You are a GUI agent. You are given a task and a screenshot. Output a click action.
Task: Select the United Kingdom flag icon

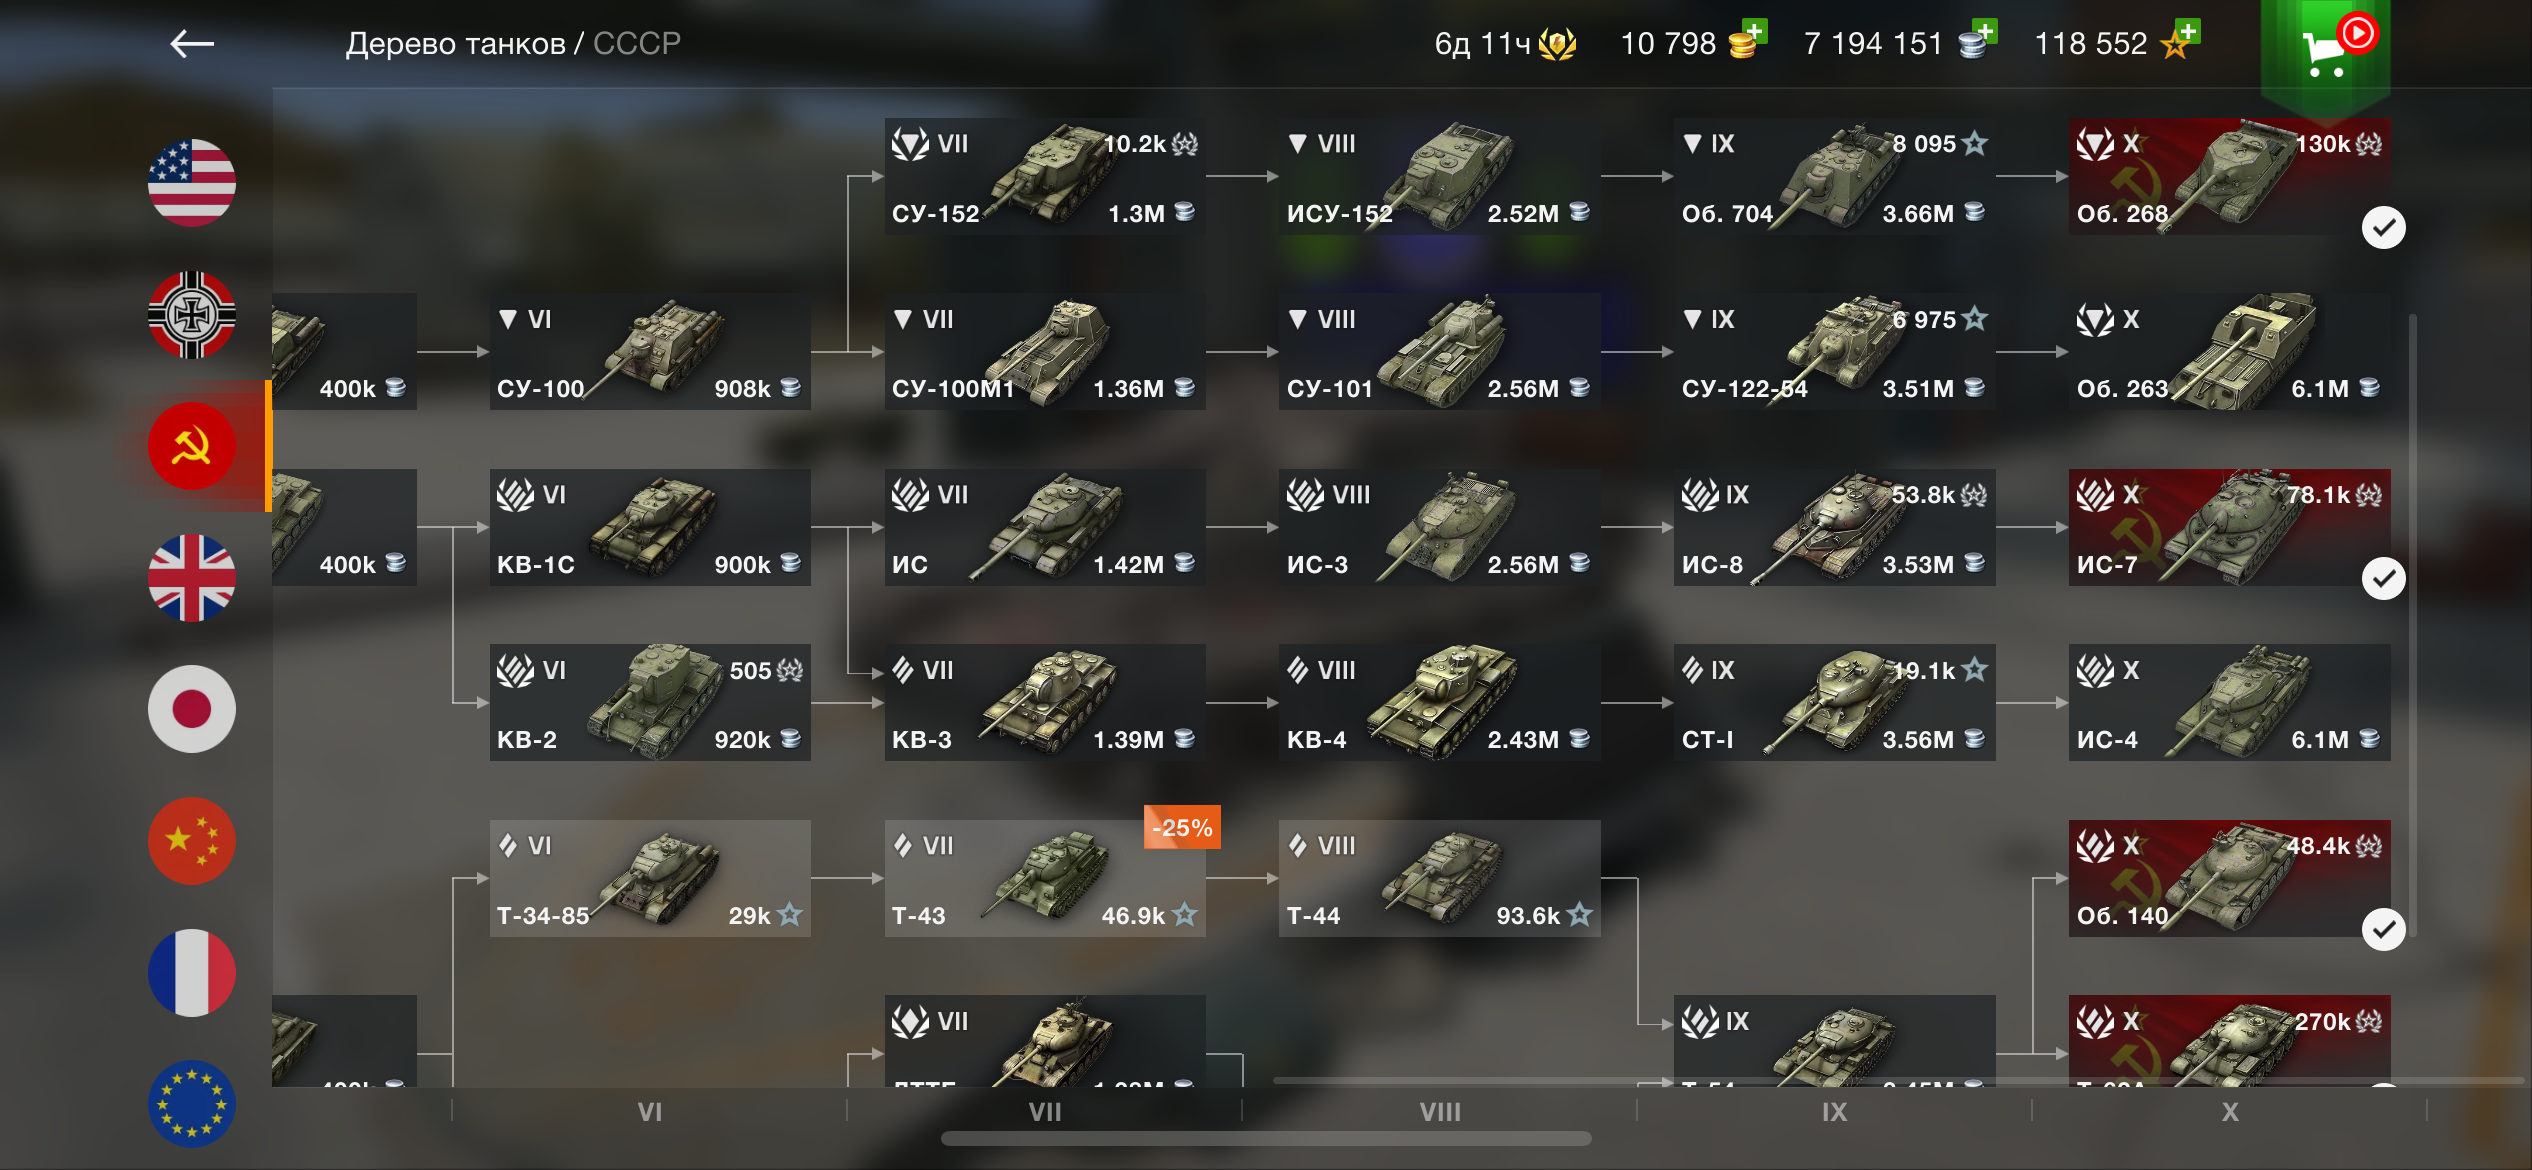191,578
